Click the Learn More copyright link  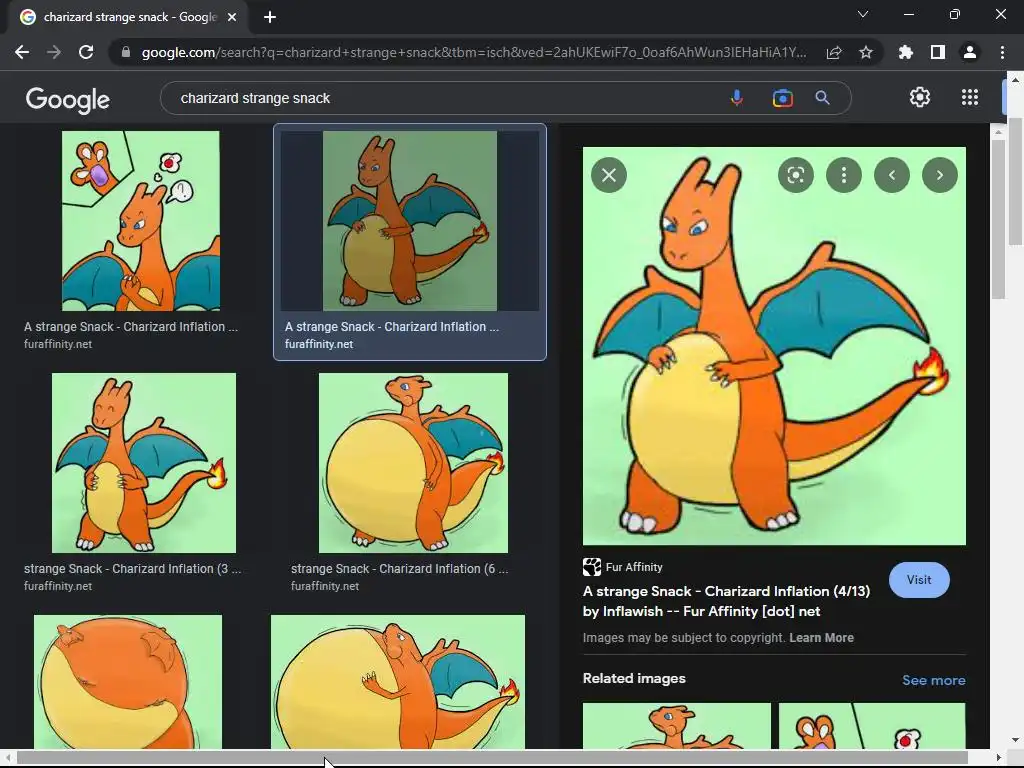tap(821, 637)
